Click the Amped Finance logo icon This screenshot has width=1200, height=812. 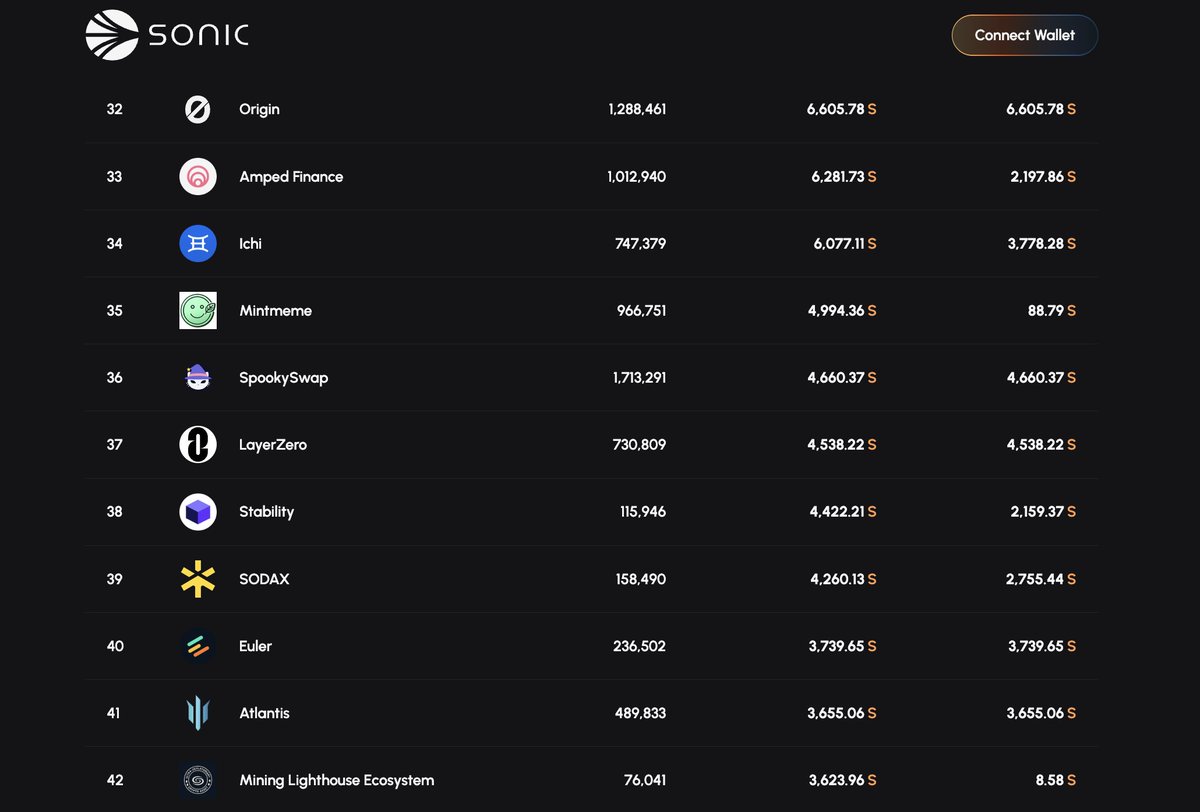point(198,176)
